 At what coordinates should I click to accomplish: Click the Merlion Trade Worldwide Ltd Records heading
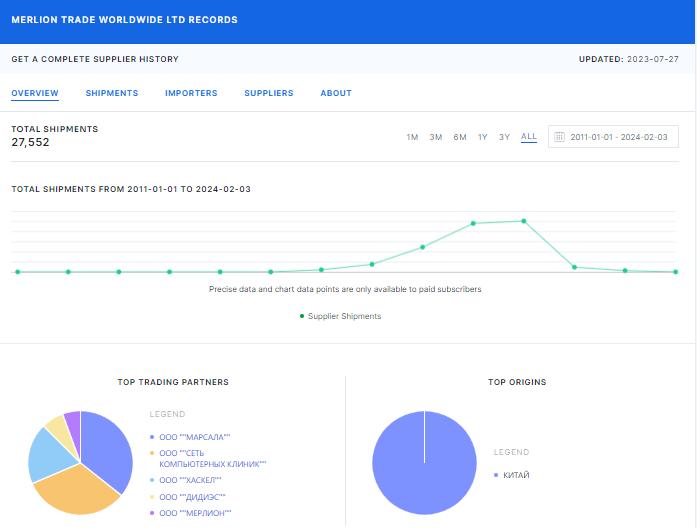point(124,20)
